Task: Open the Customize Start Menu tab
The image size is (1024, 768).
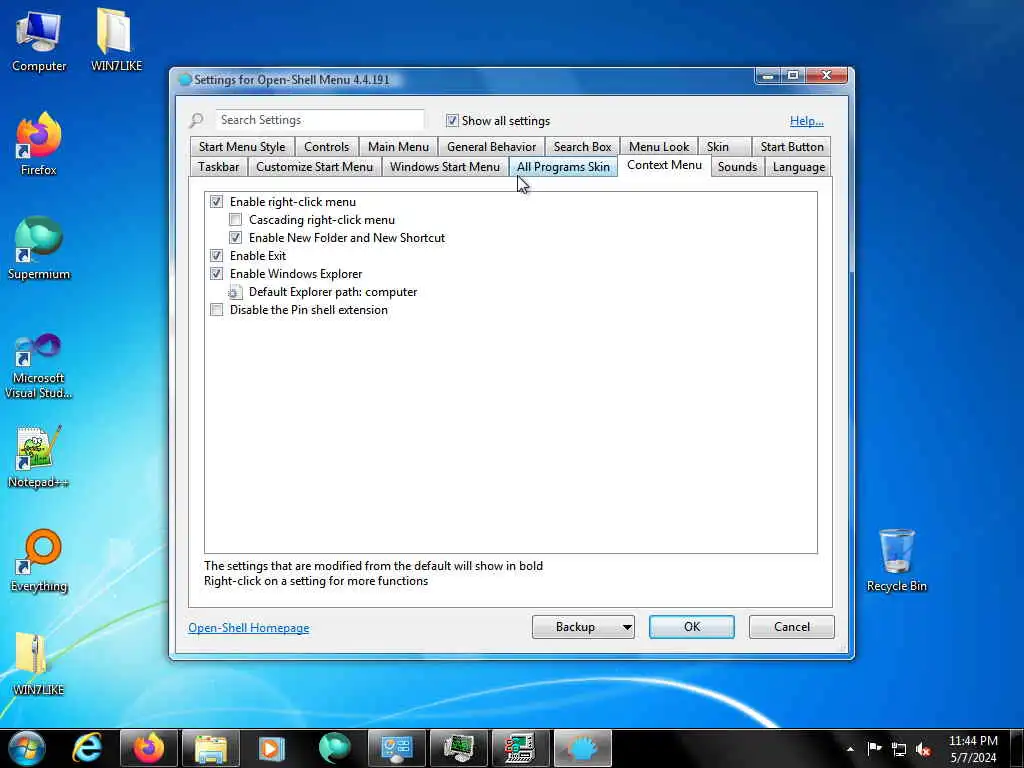Action: tap(315, 167)
